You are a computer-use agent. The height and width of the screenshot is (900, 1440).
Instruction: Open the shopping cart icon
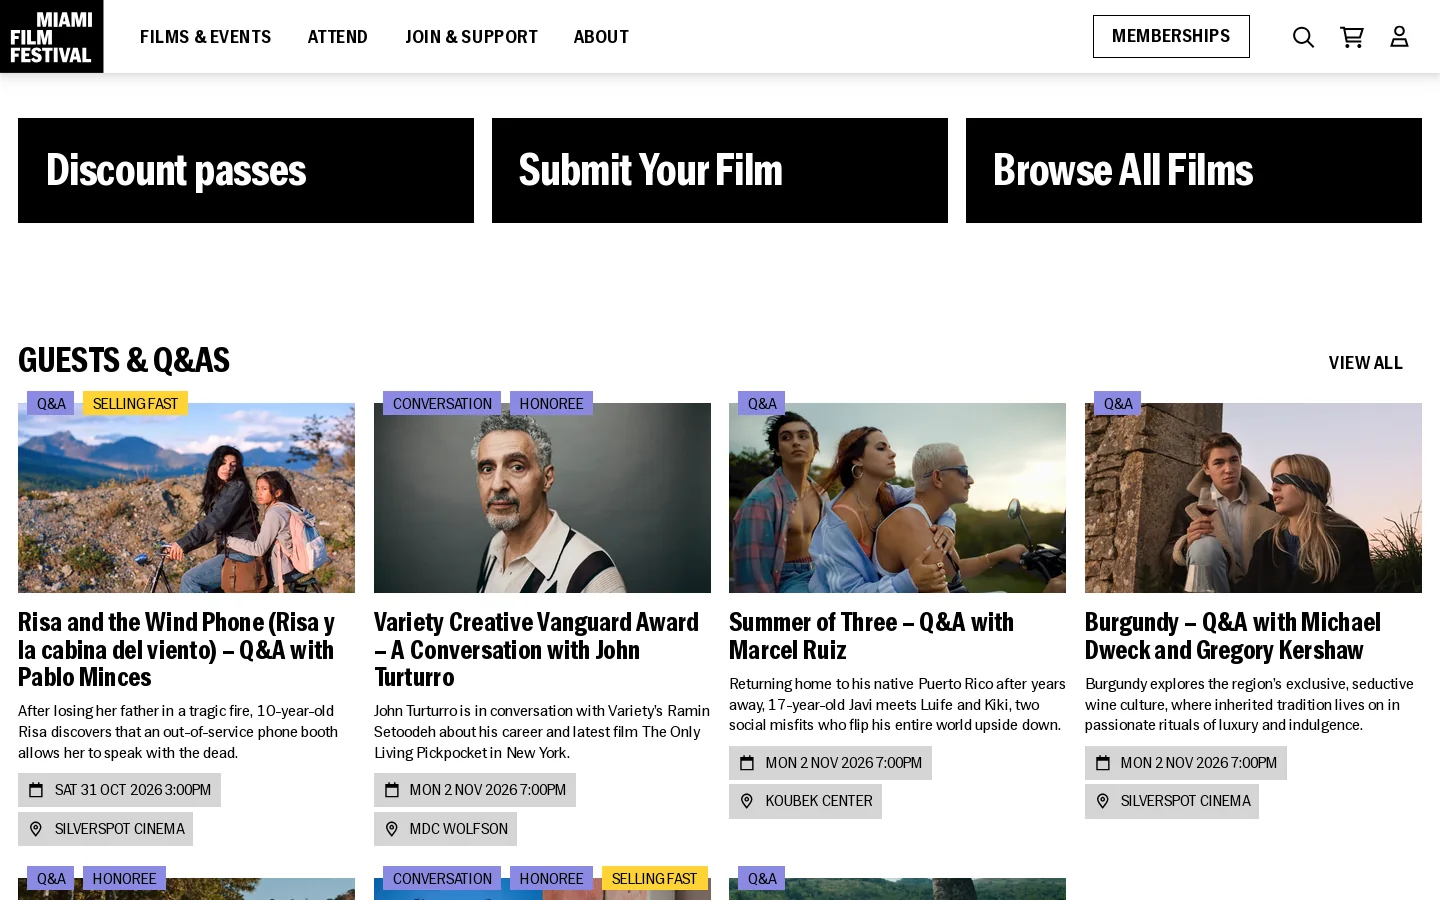pyautogui.click(x=1352, y=37)
